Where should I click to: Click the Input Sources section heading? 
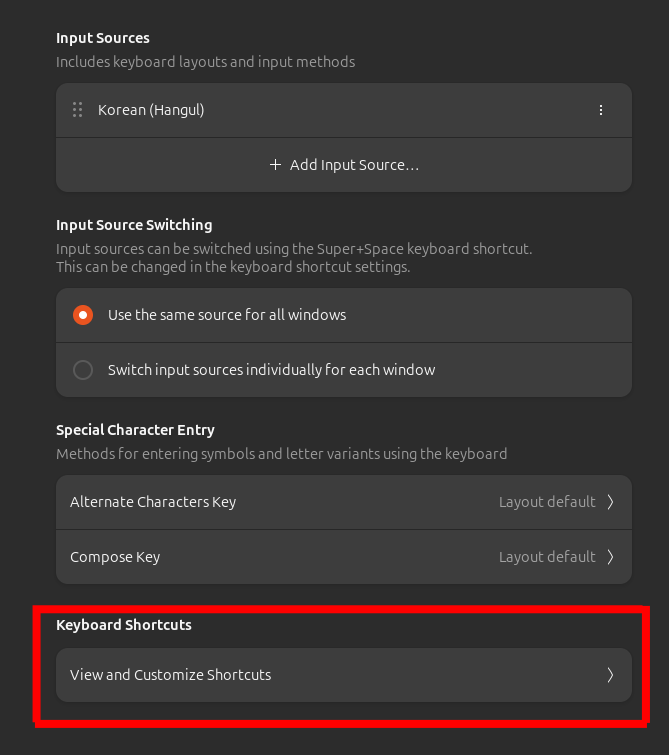tap(103, 38)
